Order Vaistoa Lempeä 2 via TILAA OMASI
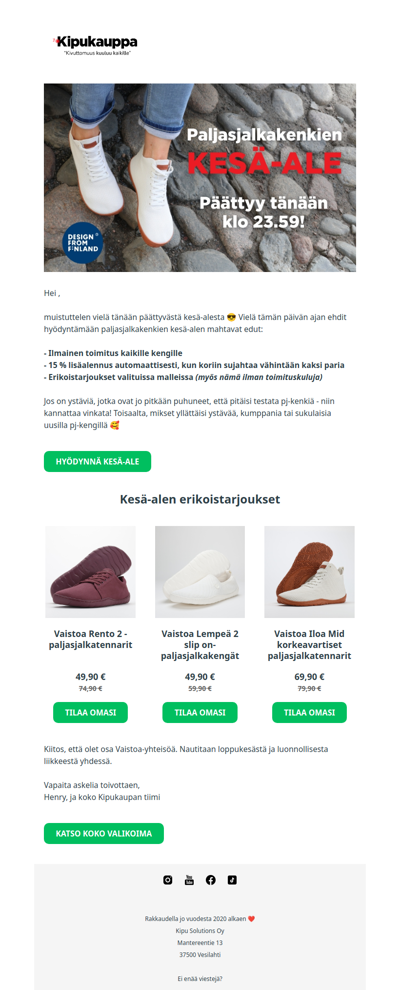The width and height of the screenshot is (400, 990). (x=200, y=712)
